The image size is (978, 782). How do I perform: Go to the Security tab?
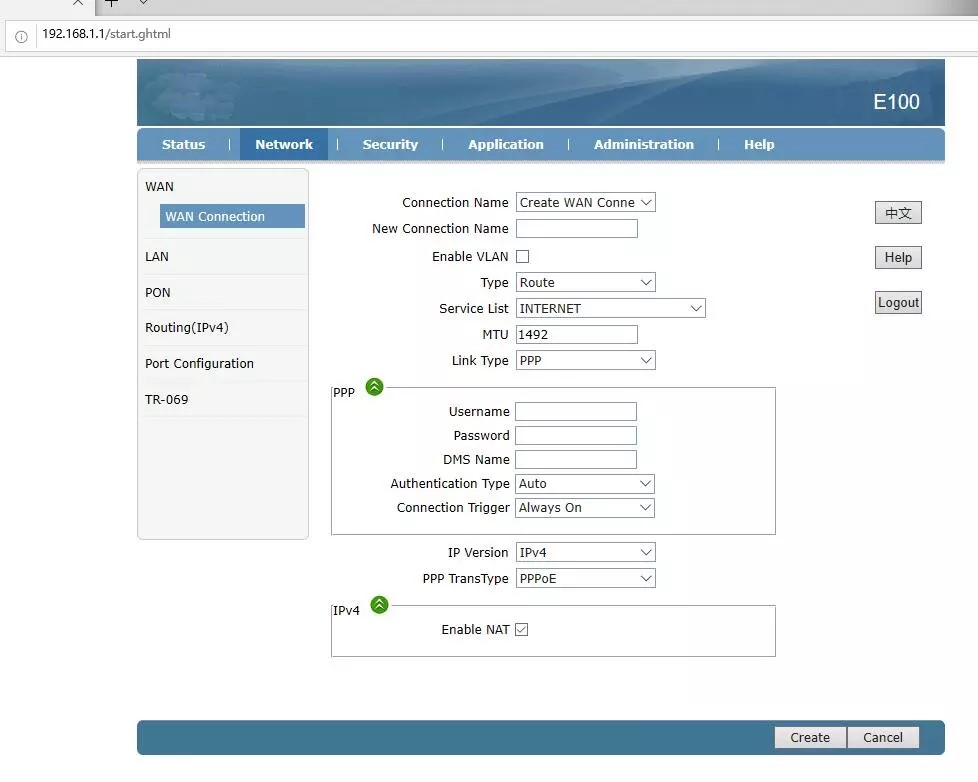[x=390, y=145]
